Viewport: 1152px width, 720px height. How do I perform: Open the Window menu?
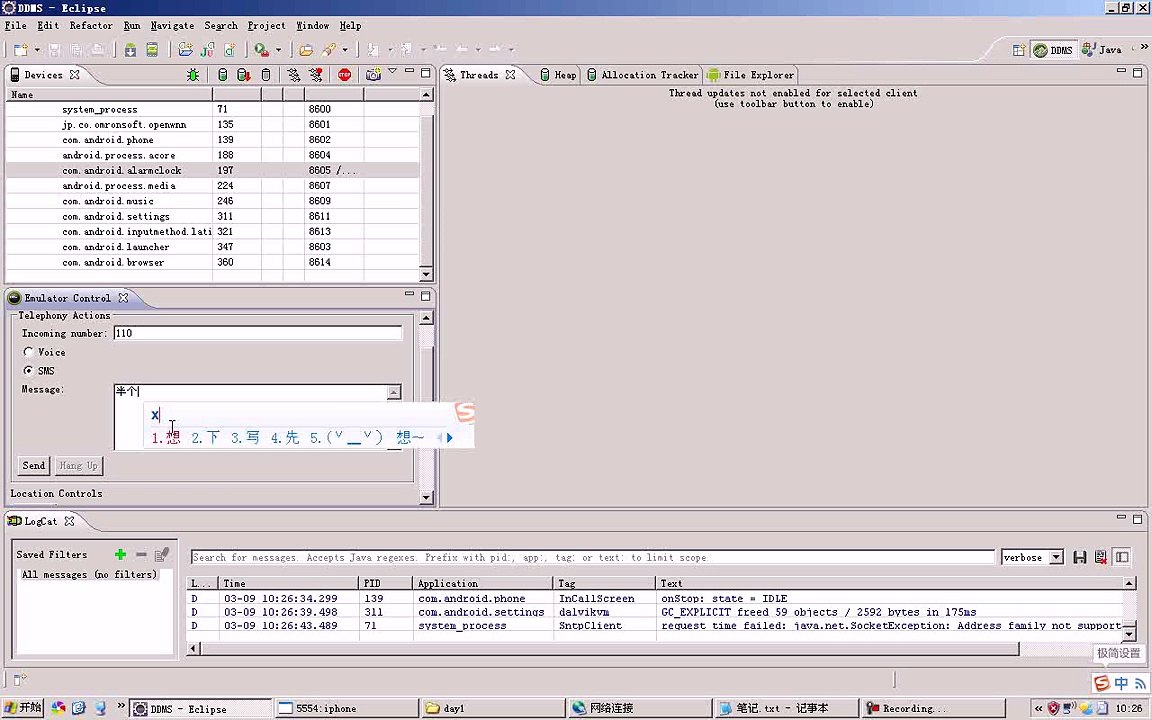[x=312, y=26]
